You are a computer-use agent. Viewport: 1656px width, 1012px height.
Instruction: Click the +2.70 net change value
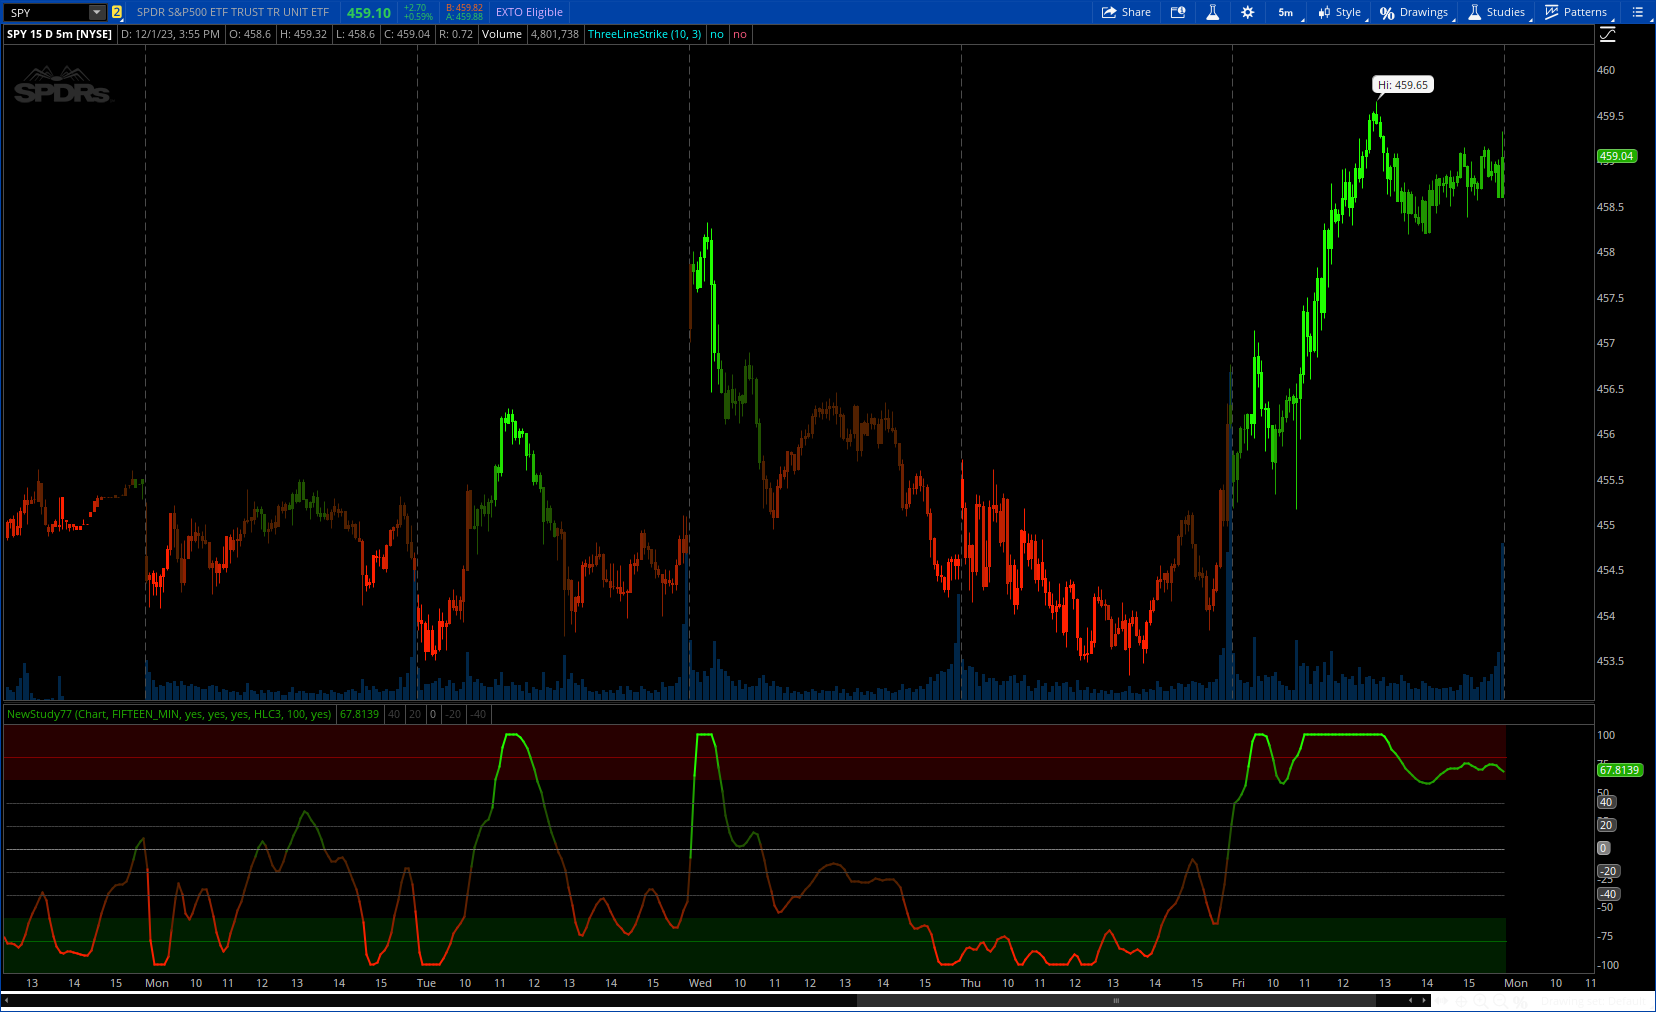coord(415,8)
